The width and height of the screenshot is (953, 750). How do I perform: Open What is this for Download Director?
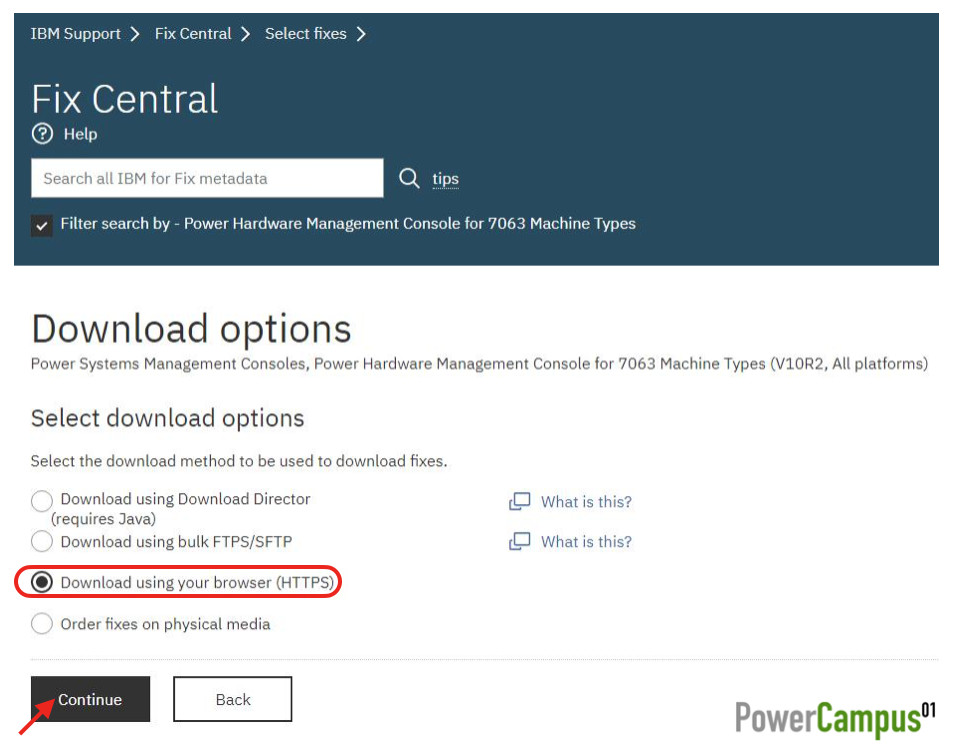[586, 501]
